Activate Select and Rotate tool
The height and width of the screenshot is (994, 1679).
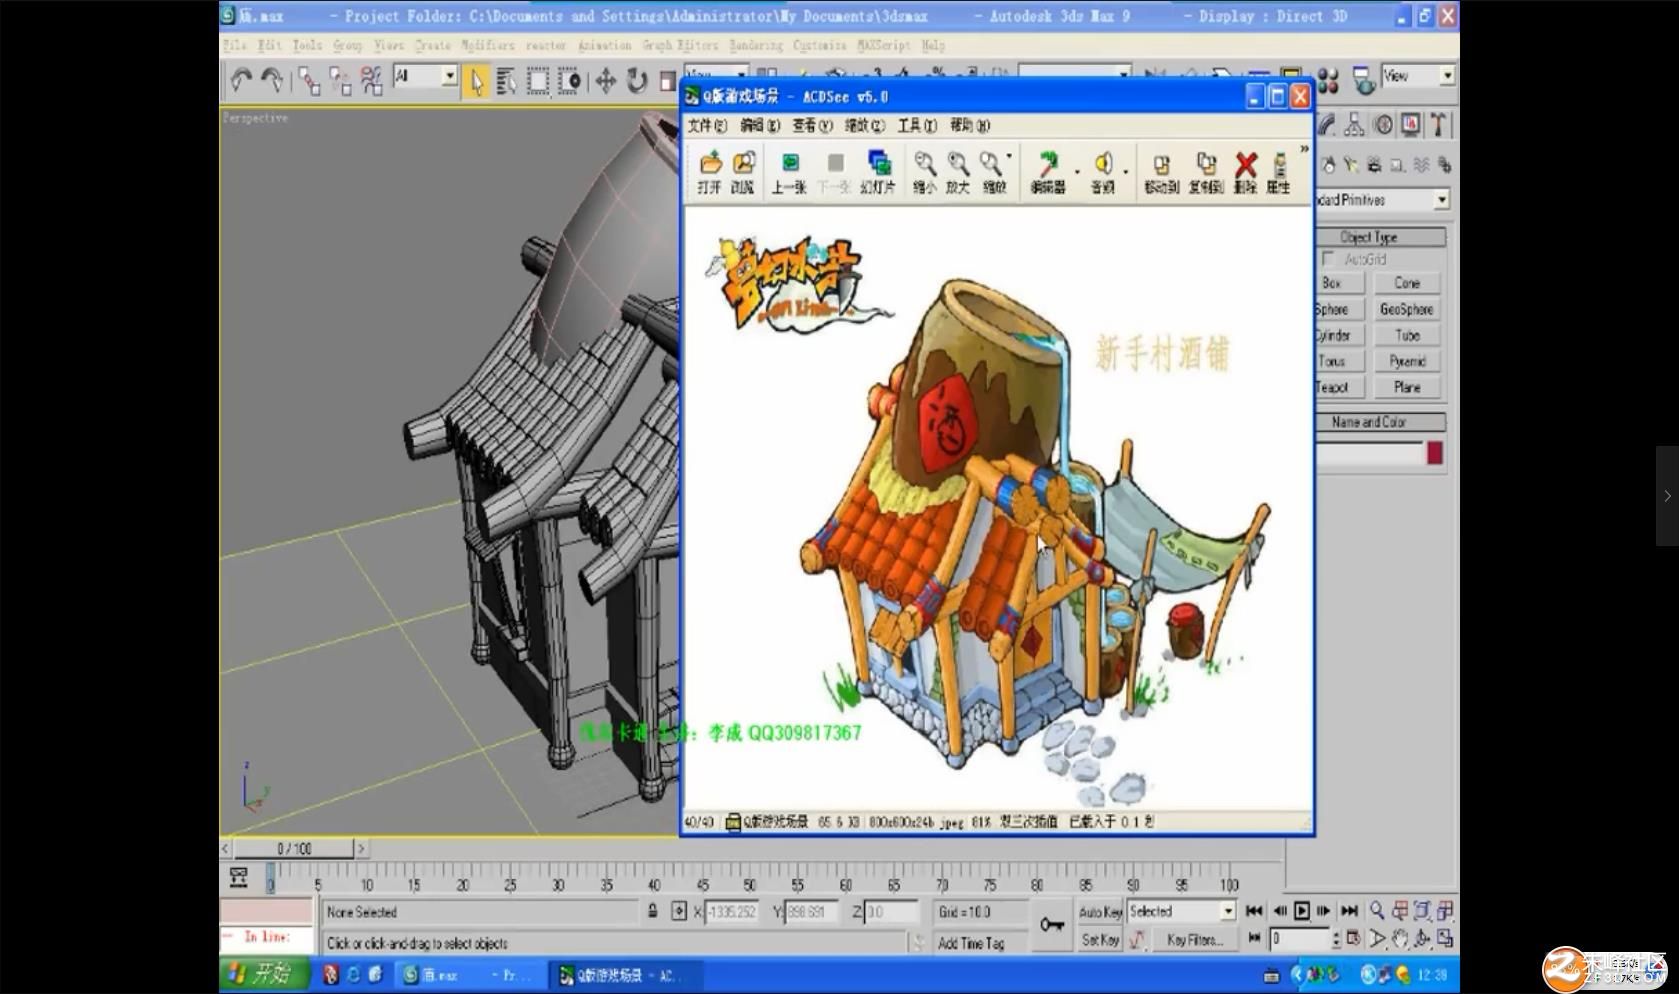pos(636,81)
